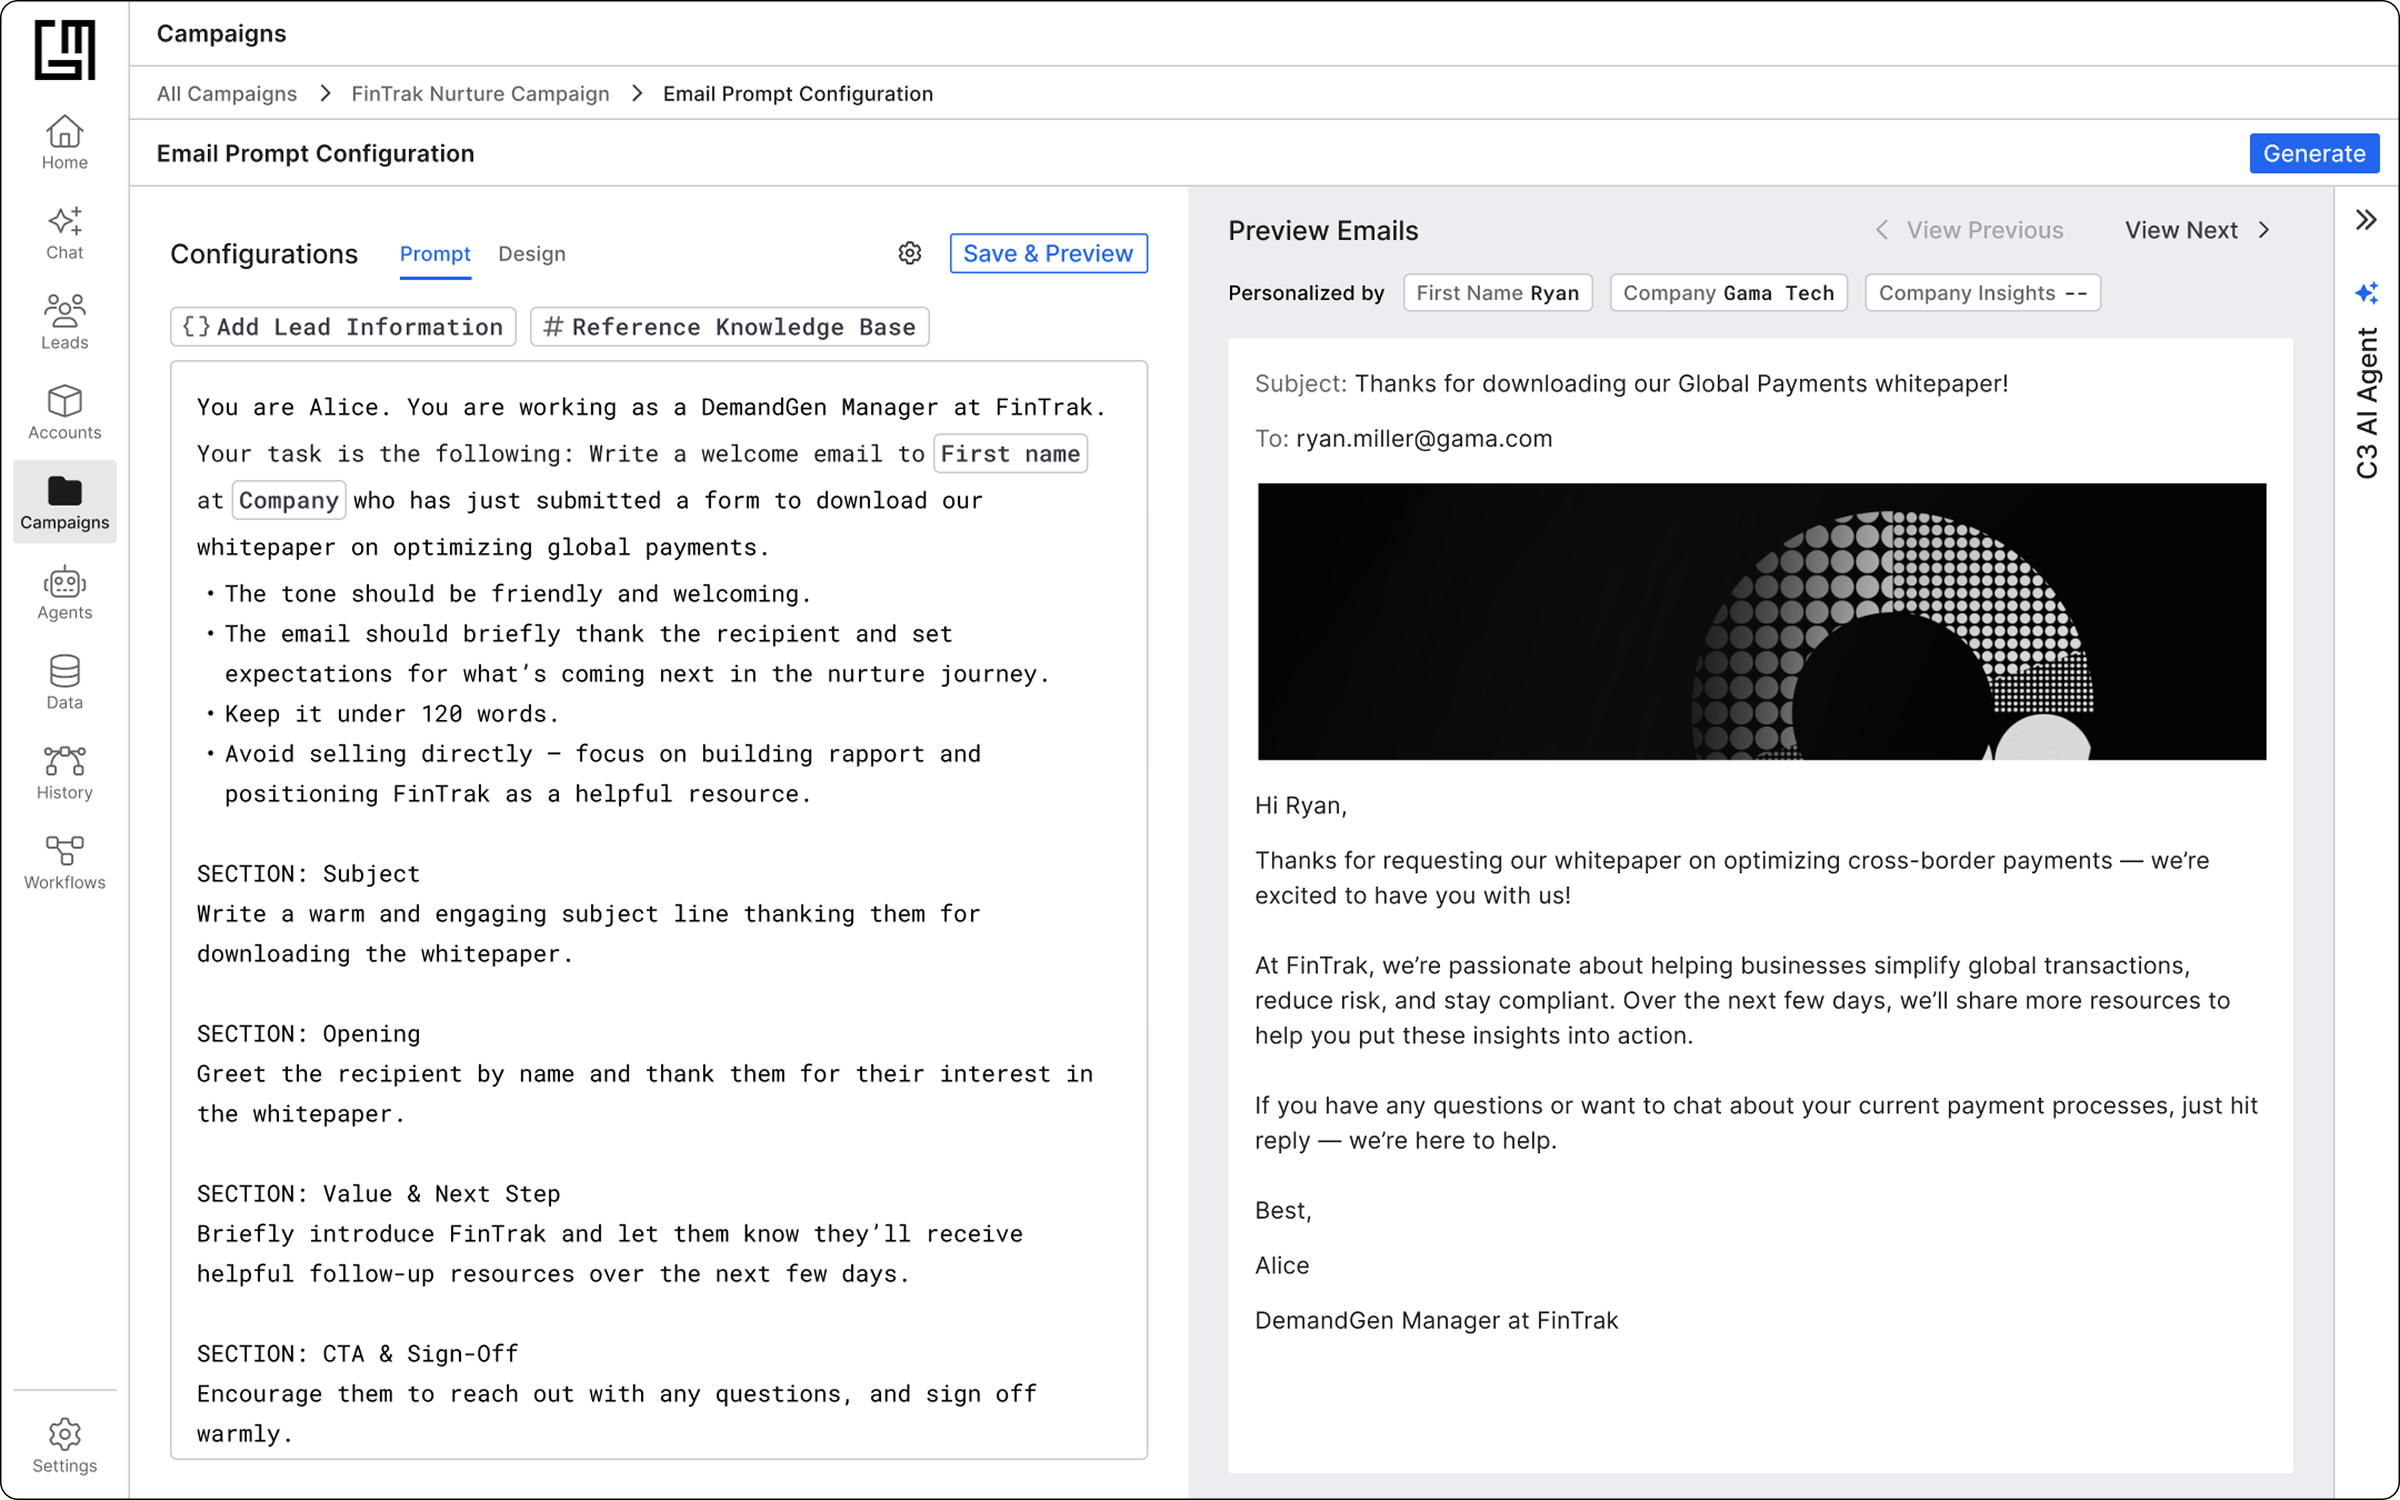Screen dimensions: 2400x1500
Task: Collapse panel with double chevron icon
Action: click(2365, 220)
